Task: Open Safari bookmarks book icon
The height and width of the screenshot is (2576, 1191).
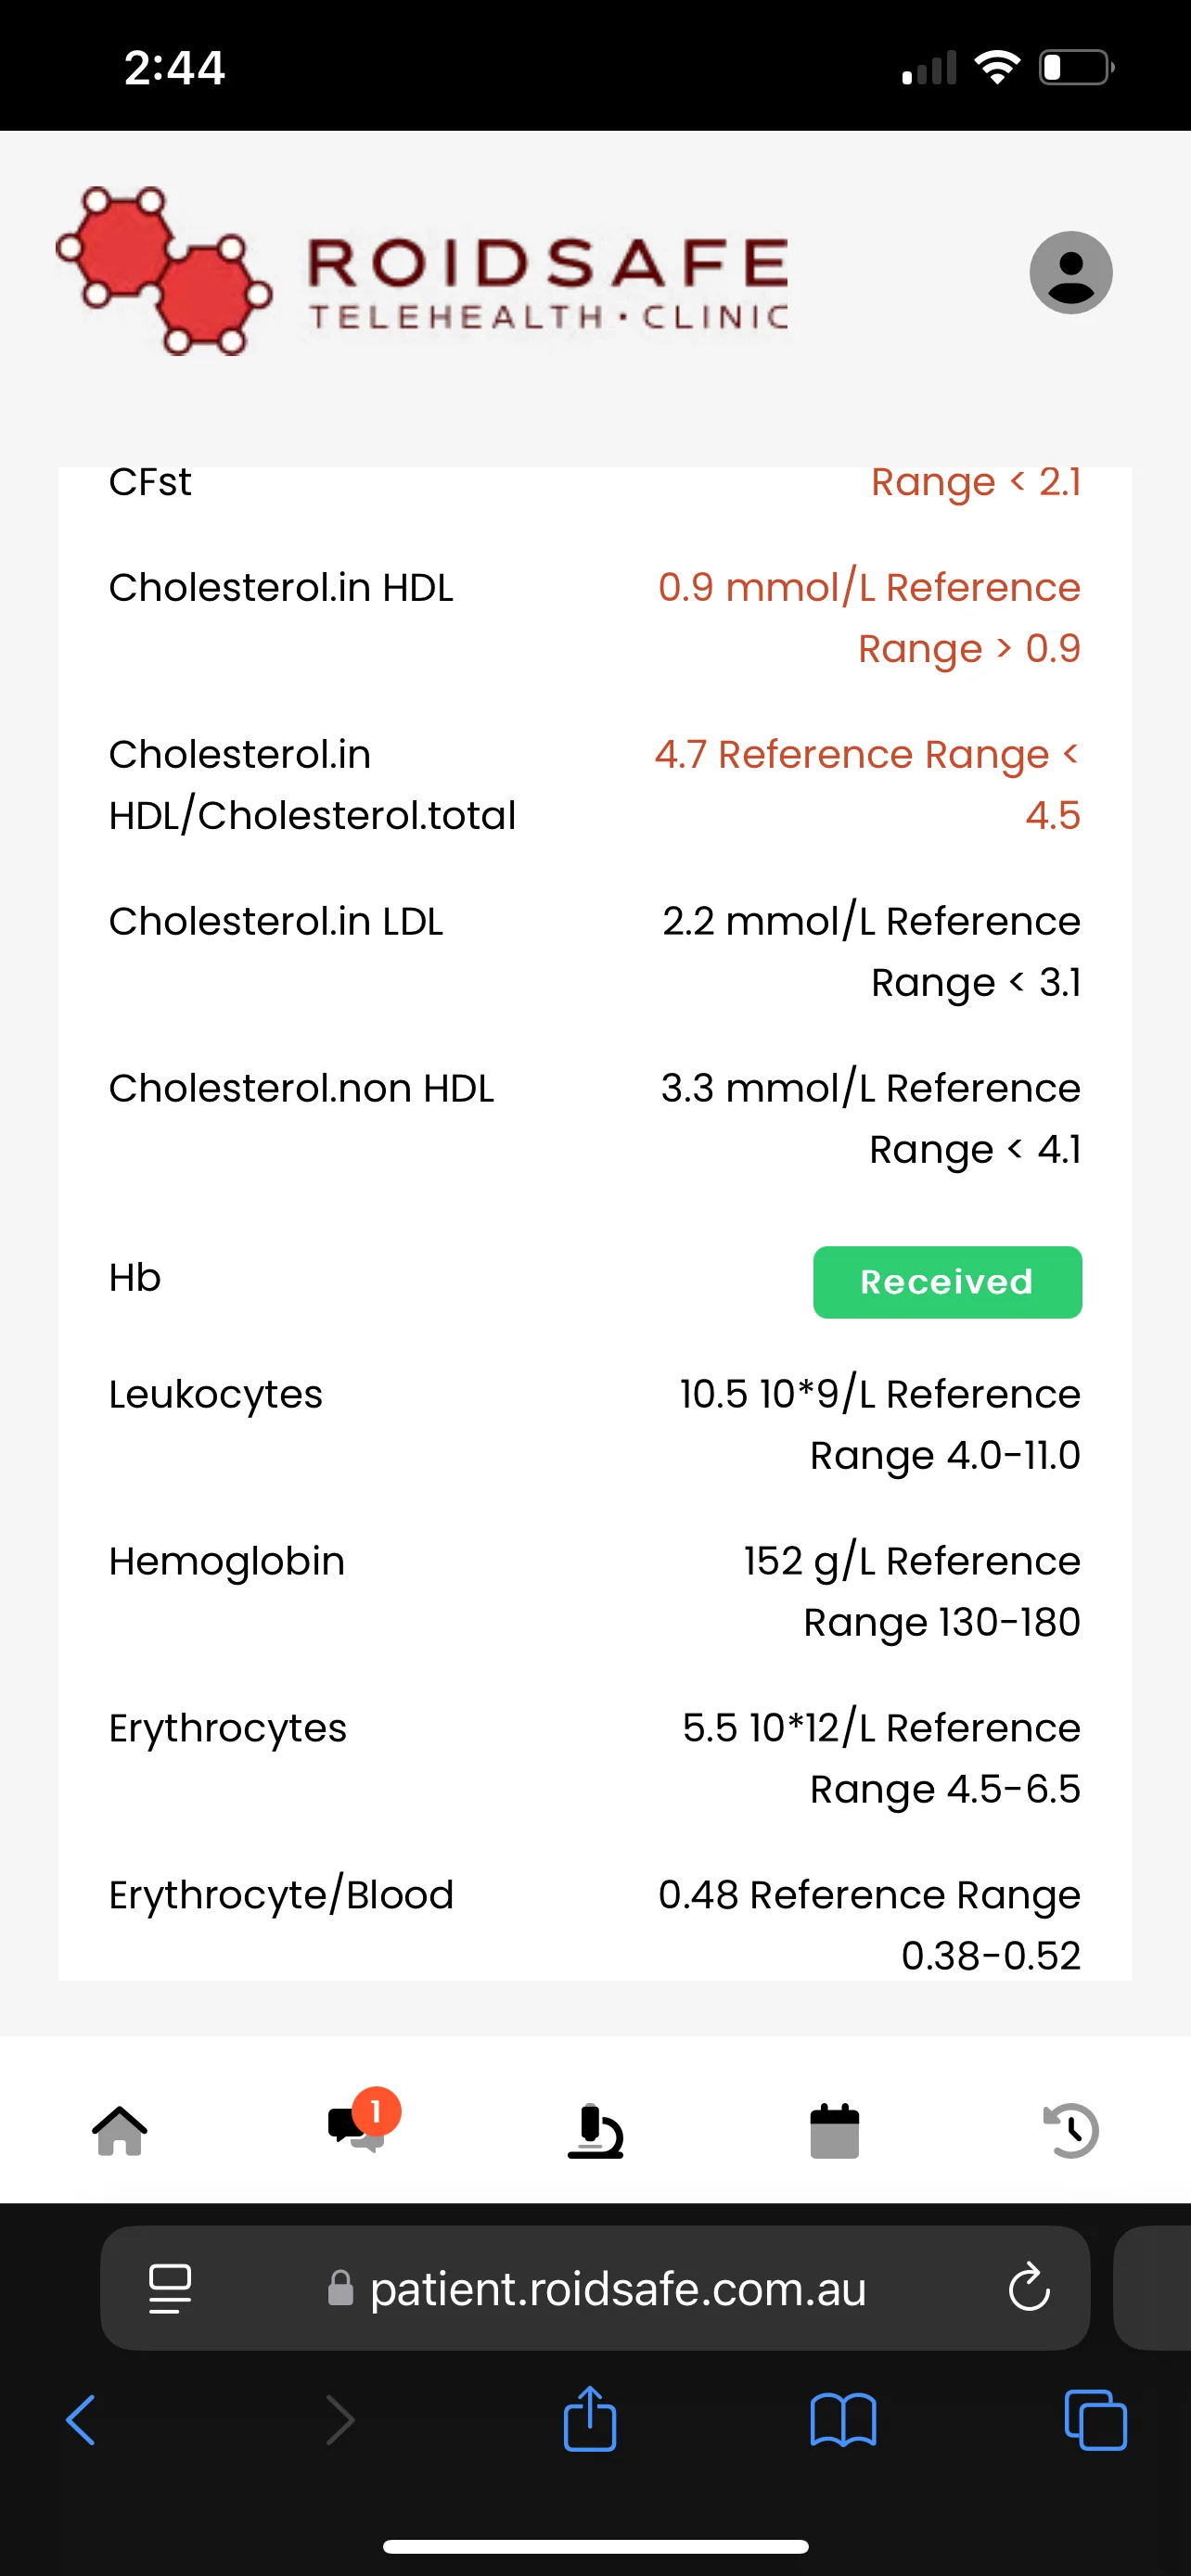Action: [x=843, y=2421]
